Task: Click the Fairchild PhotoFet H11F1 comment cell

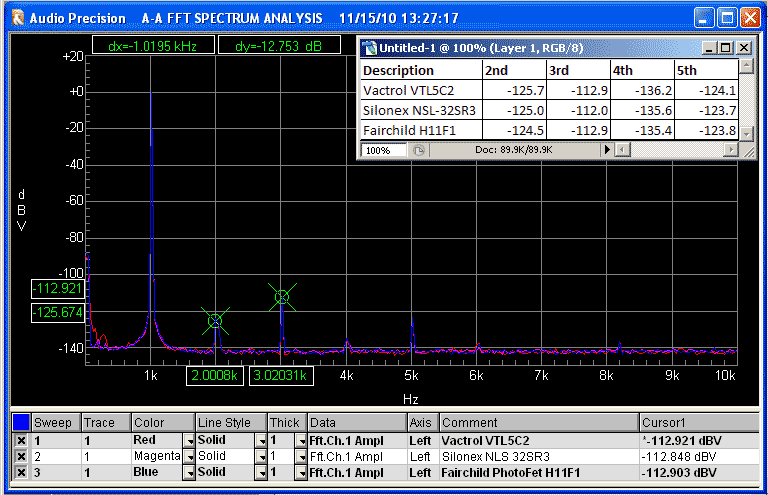Action: pyautogui.click(x=539, y=473)
